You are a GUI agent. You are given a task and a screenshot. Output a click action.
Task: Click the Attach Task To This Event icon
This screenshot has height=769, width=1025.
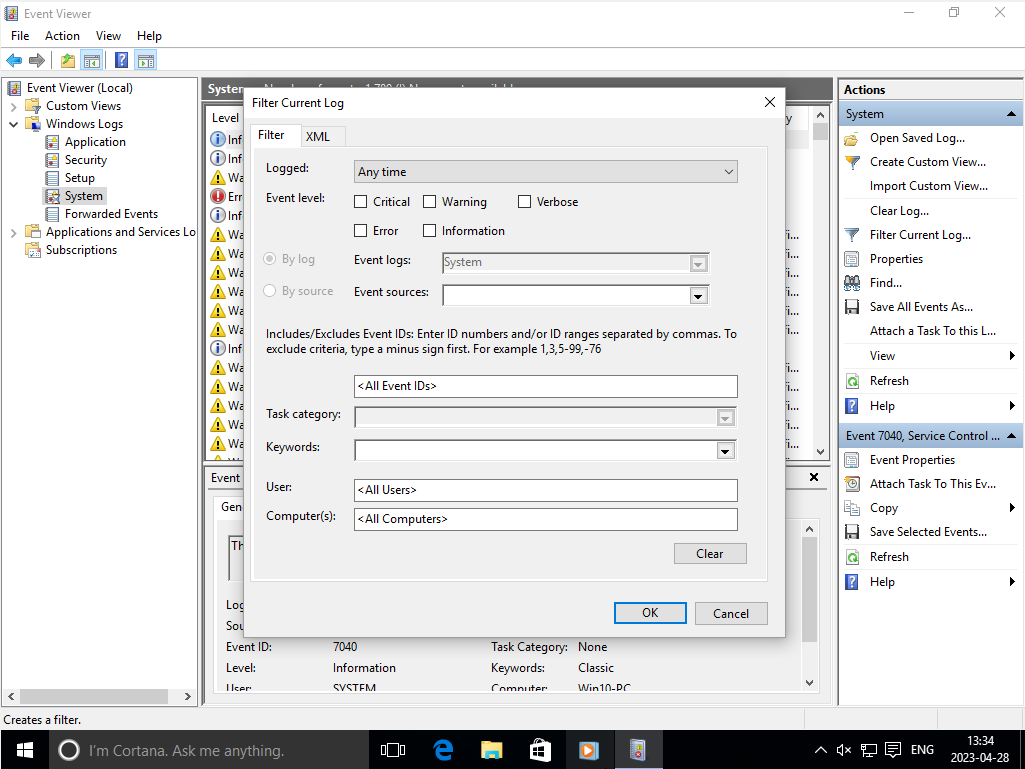(852, 484)
